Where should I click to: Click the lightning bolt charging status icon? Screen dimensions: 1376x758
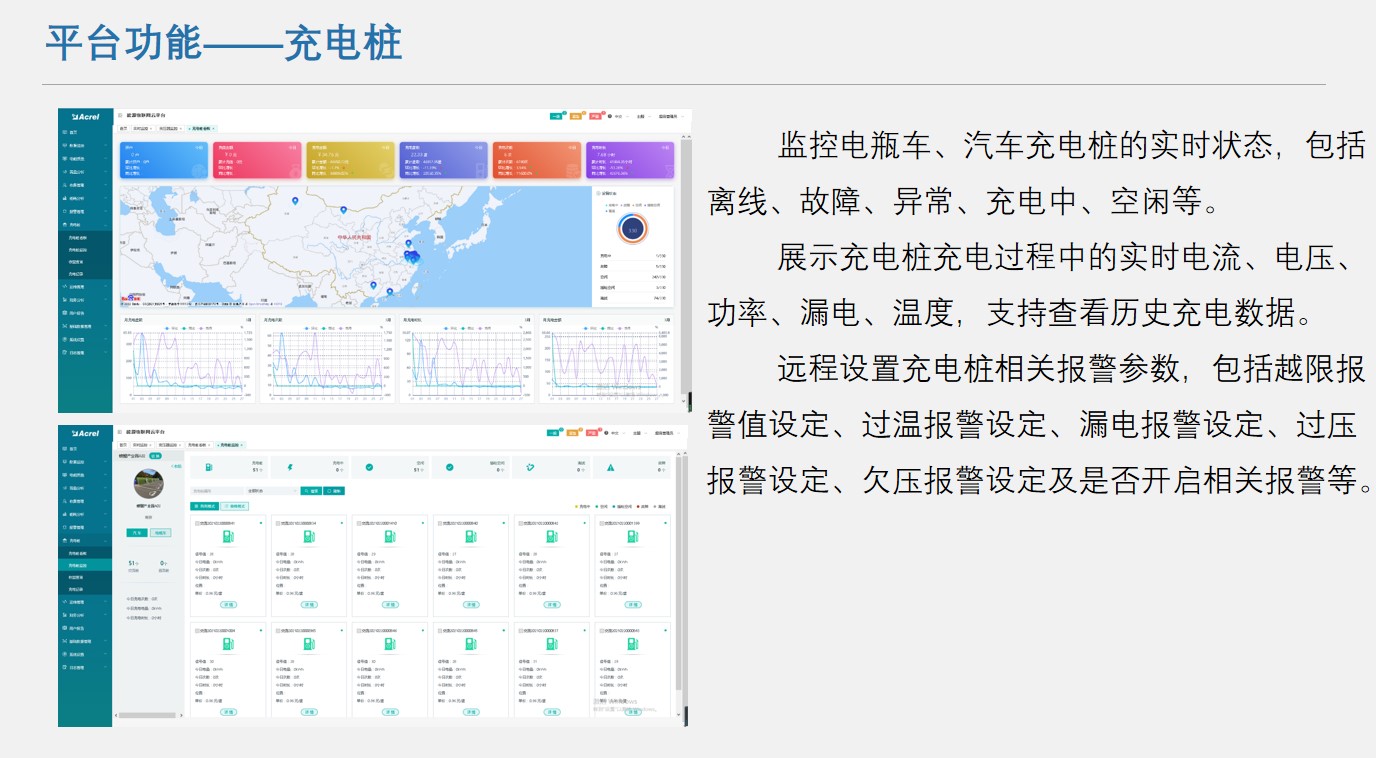(290, 467)
